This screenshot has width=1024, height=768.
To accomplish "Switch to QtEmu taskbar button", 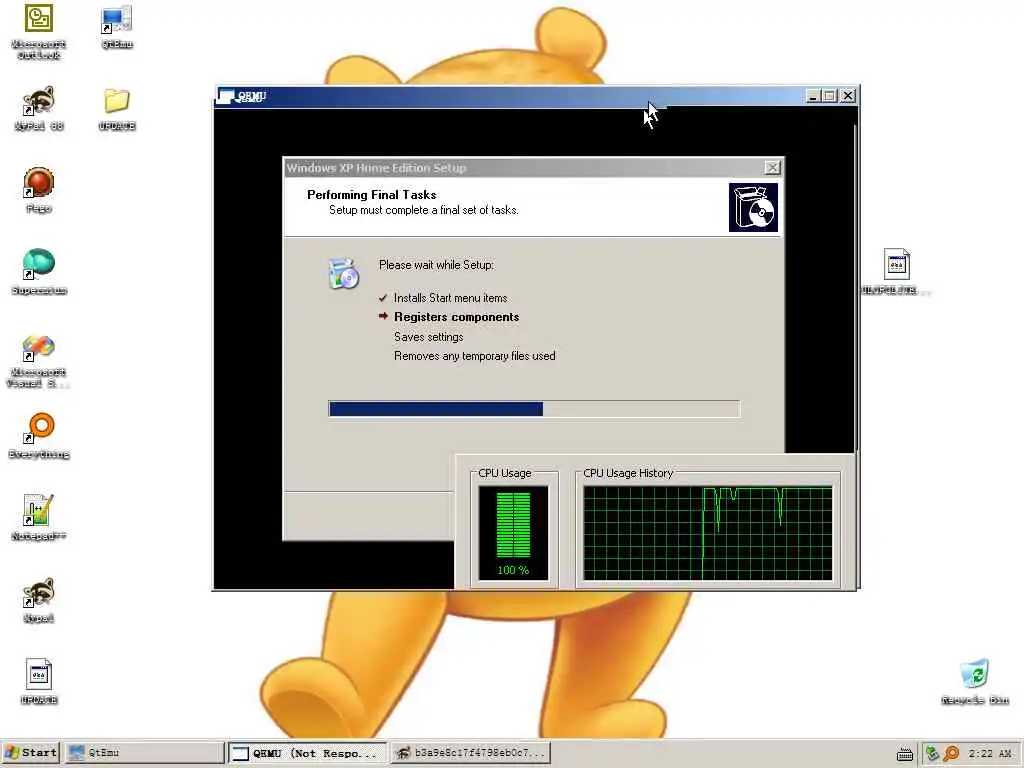I will (x=144, y=752).
